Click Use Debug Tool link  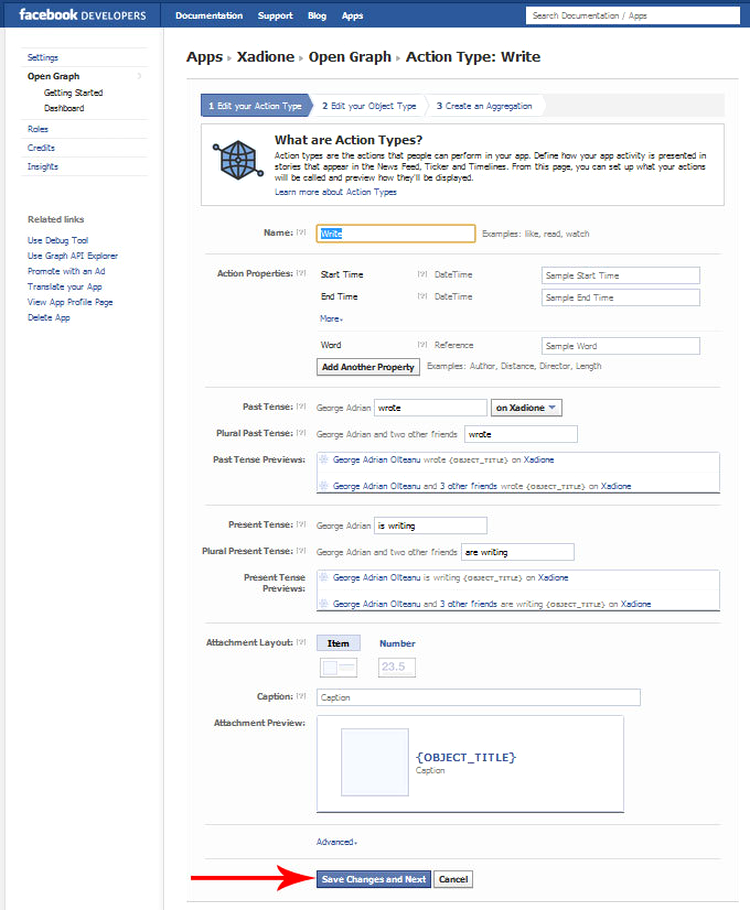(x=58, y=240)
